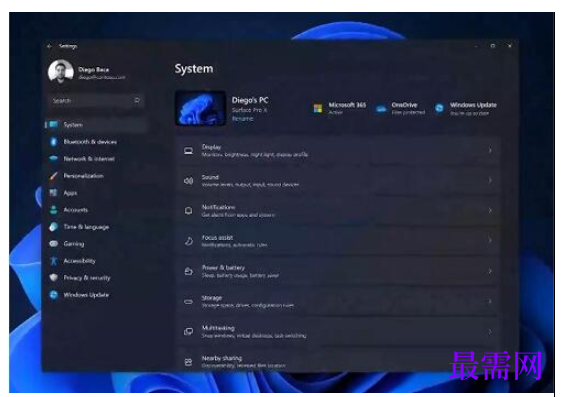
Task: Open Sound settings title text
Action: click(x=210, y=177)
